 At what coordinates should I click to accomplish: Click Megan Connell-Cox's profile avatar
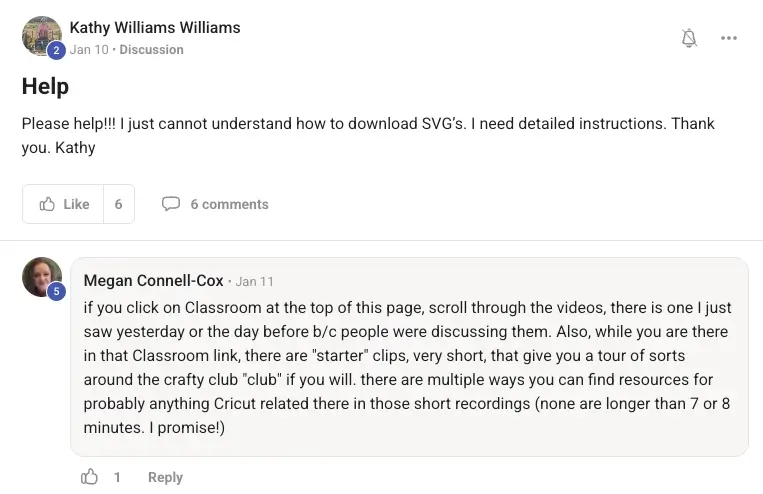click(41, 276)
